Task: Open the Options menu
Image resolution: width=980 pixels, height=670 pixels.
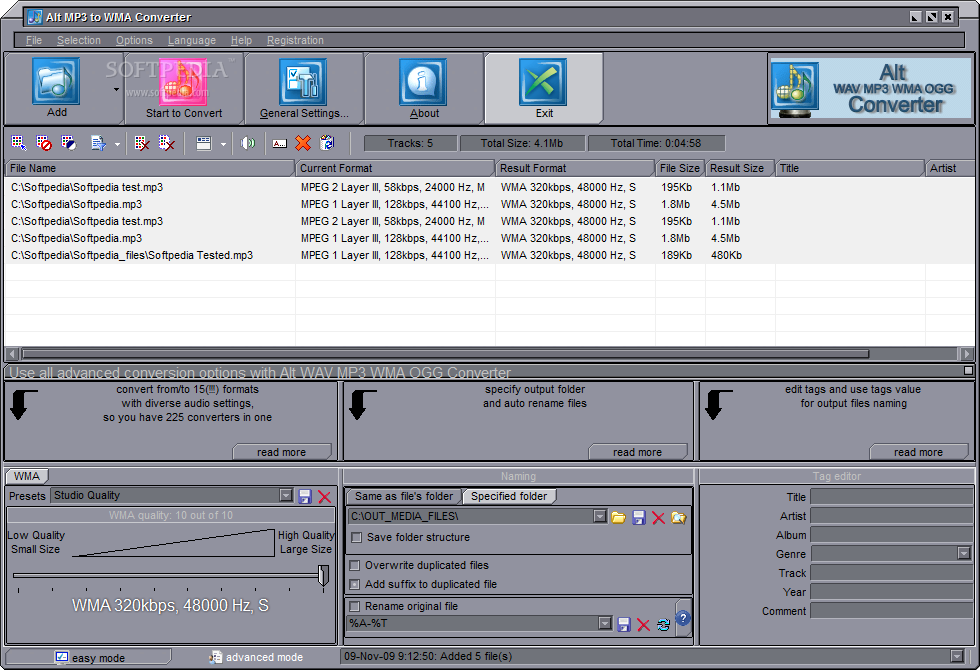Action: click(134, 40)
